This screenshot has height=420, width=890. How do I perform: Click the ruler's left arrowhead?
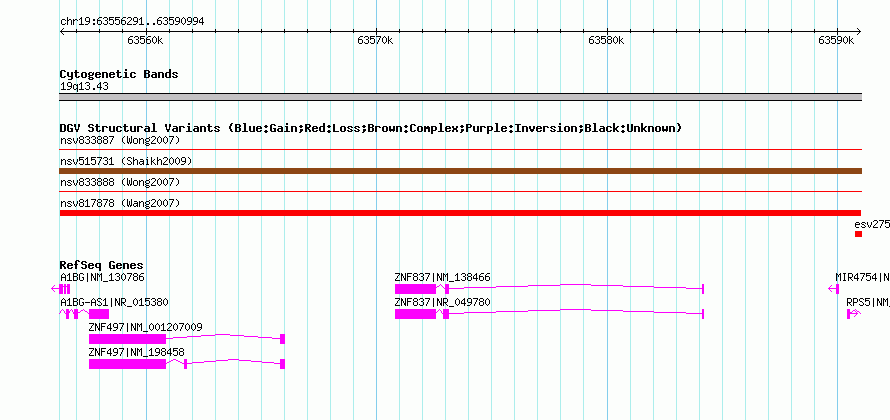coord(62,31)
